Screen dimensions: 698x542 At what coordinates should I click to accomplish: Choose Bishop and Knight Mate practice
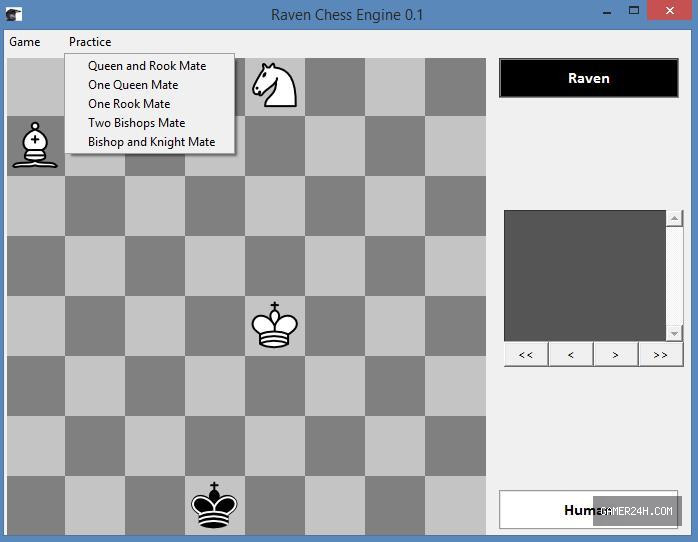click(x=150, y=142)
